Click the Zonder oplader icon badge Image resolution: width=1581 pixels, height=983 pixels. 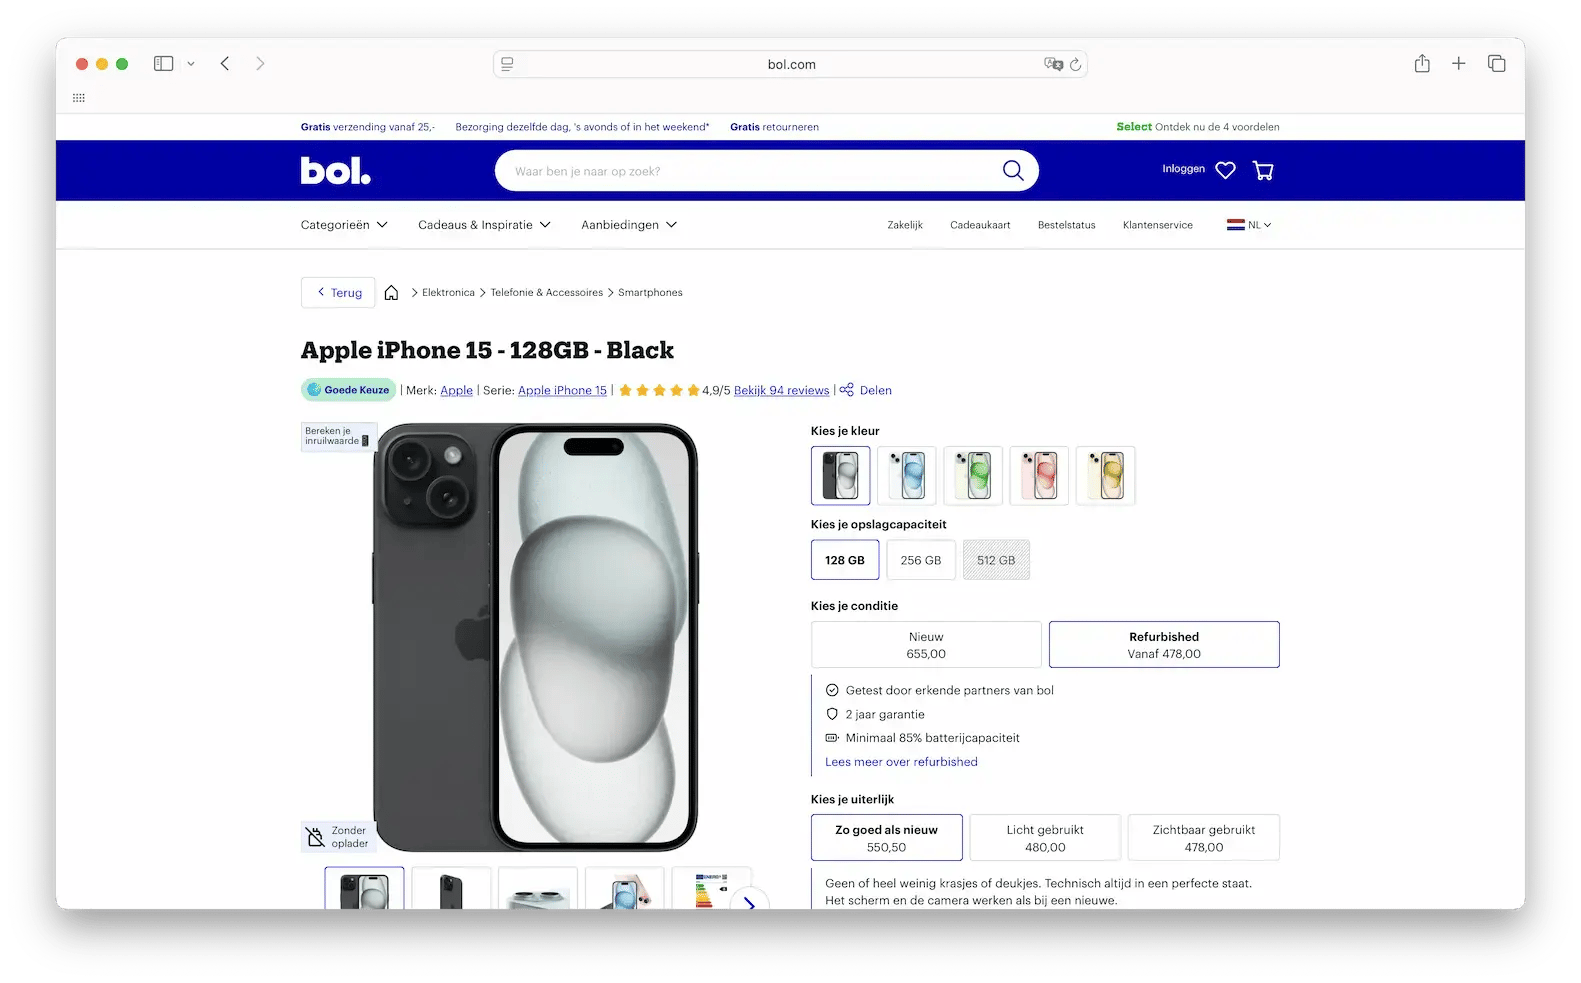(x=338, y=837)
